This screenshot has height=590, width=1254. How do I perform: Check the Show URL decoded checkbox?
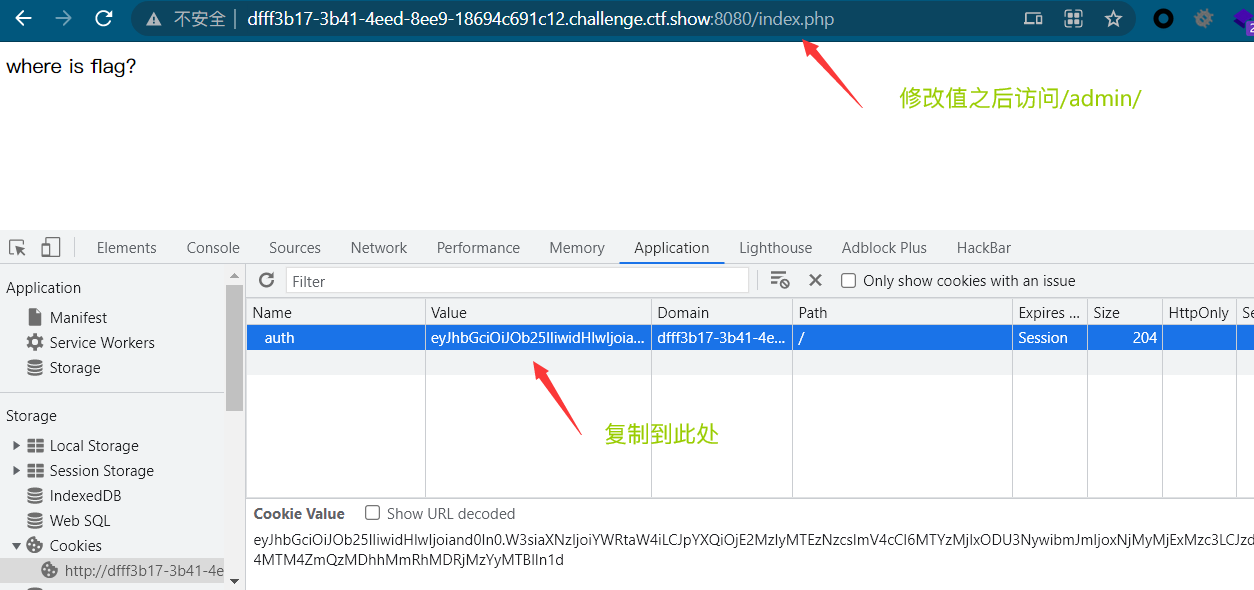pos(372,513)
